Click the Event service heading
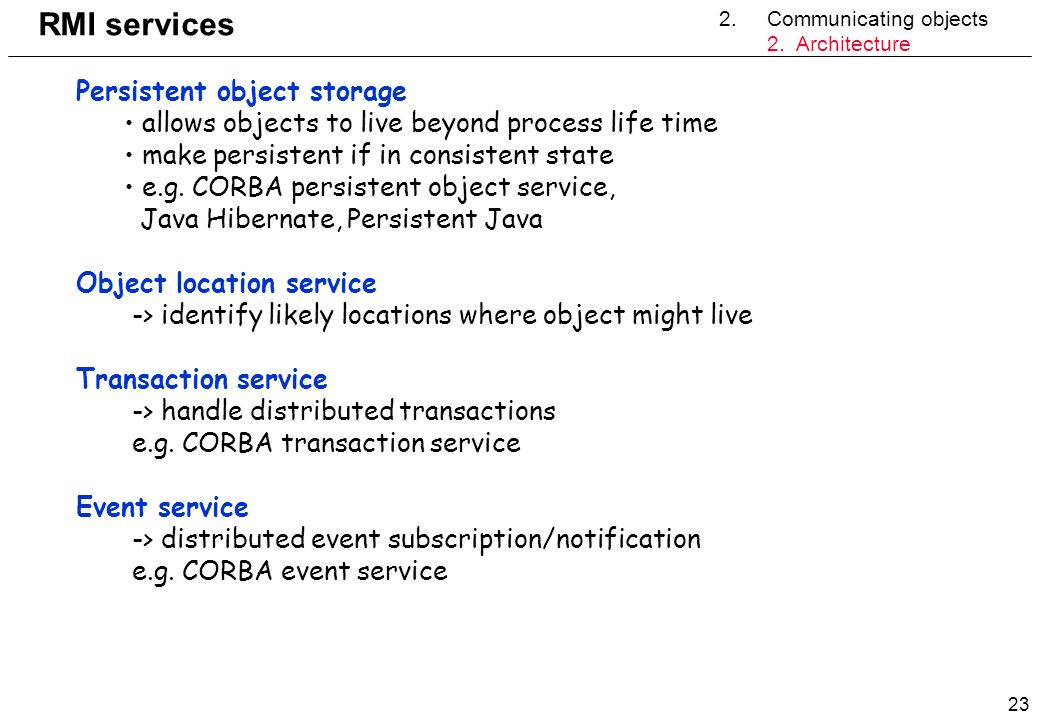The height and width of the screenshot is (720, 1039). point(162,507)
